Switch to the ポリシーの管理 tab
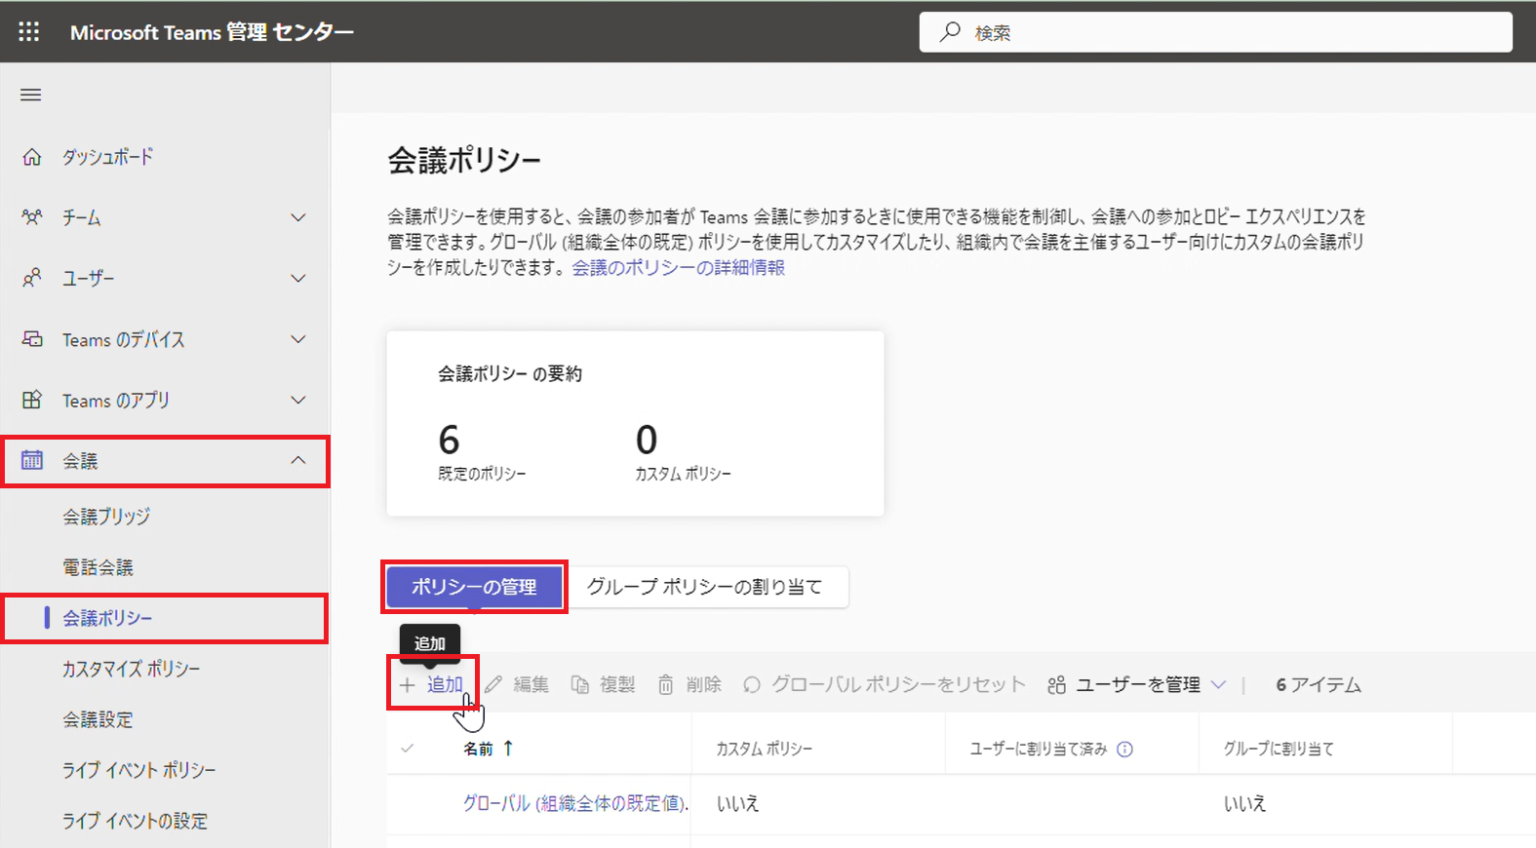This screenshot has height=848, width=1536. (x=474, y=587)
